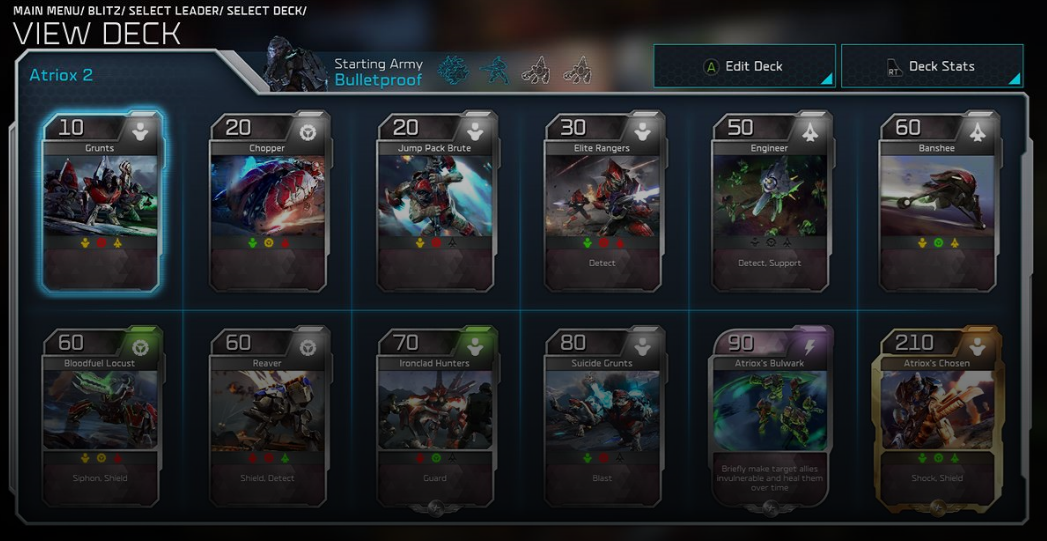Click the Suicide Grunts card
The width and height of the screenshot is (1047, 541).
tap(604, 417)
